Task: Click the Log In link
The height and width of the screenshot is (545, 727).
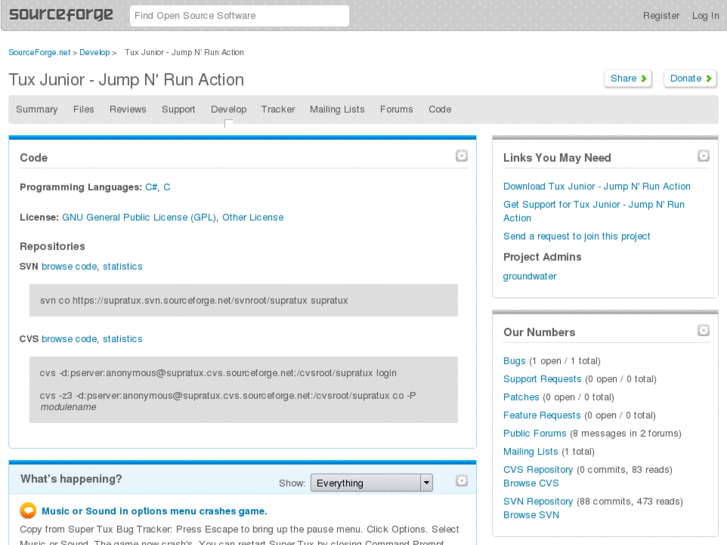Action: pyautogui.click(x=705, y=16)
